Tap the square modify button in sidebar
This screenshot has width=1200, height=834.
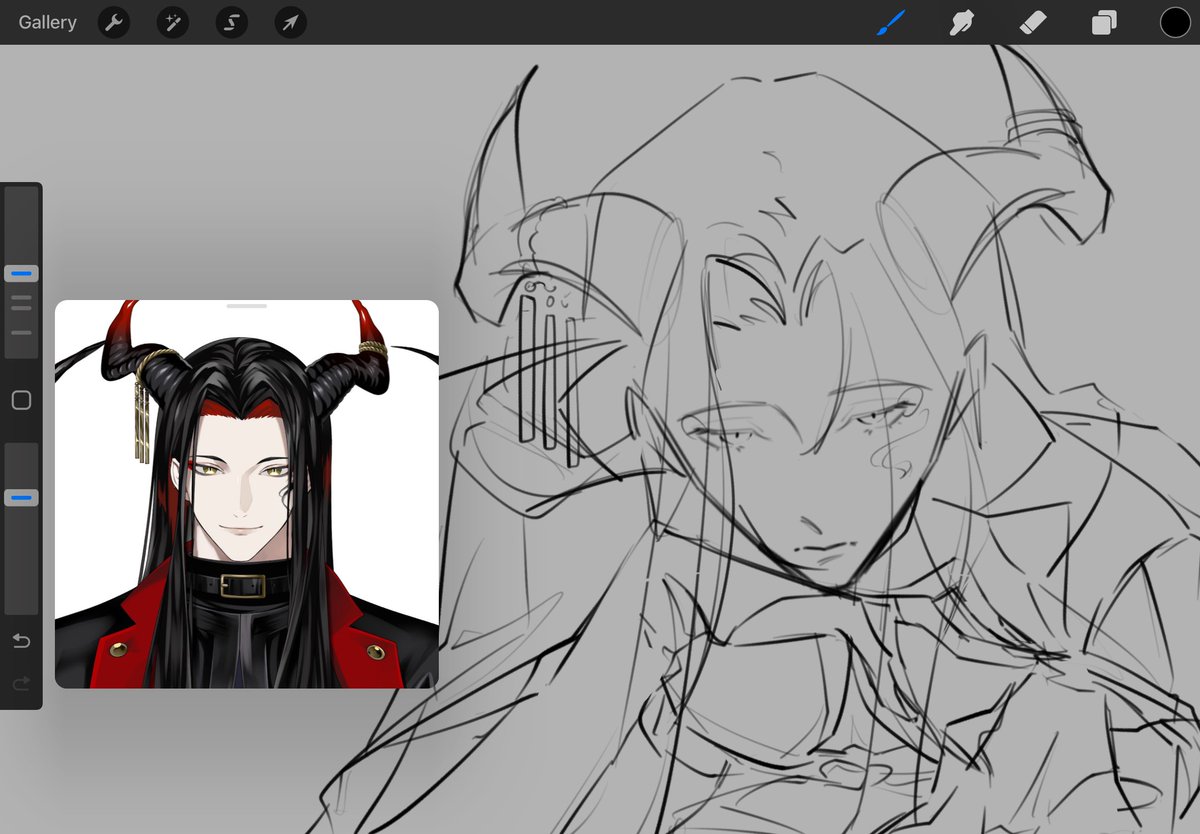(21, 400)
